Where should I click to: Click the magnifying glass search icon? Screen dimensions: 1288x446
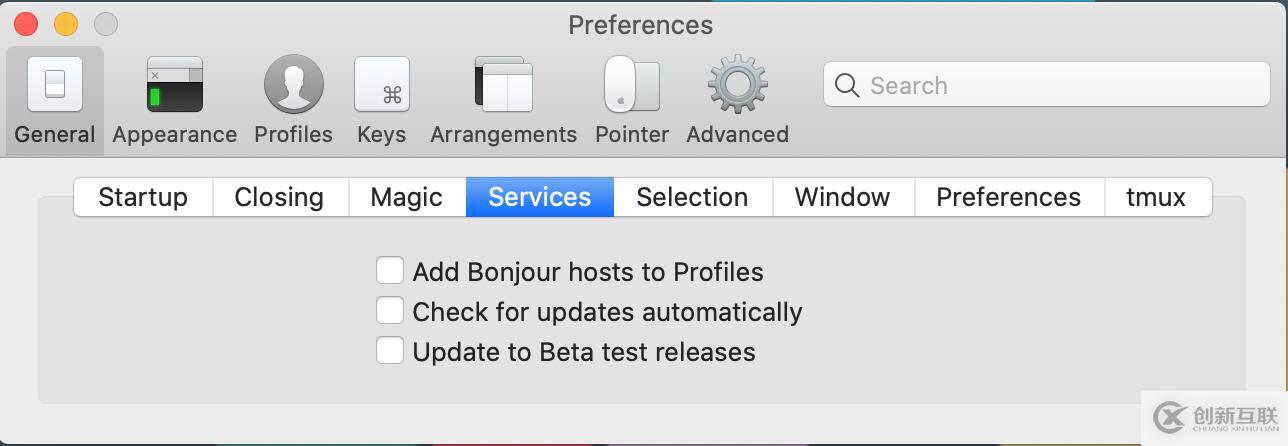click(x=847, y=86)
